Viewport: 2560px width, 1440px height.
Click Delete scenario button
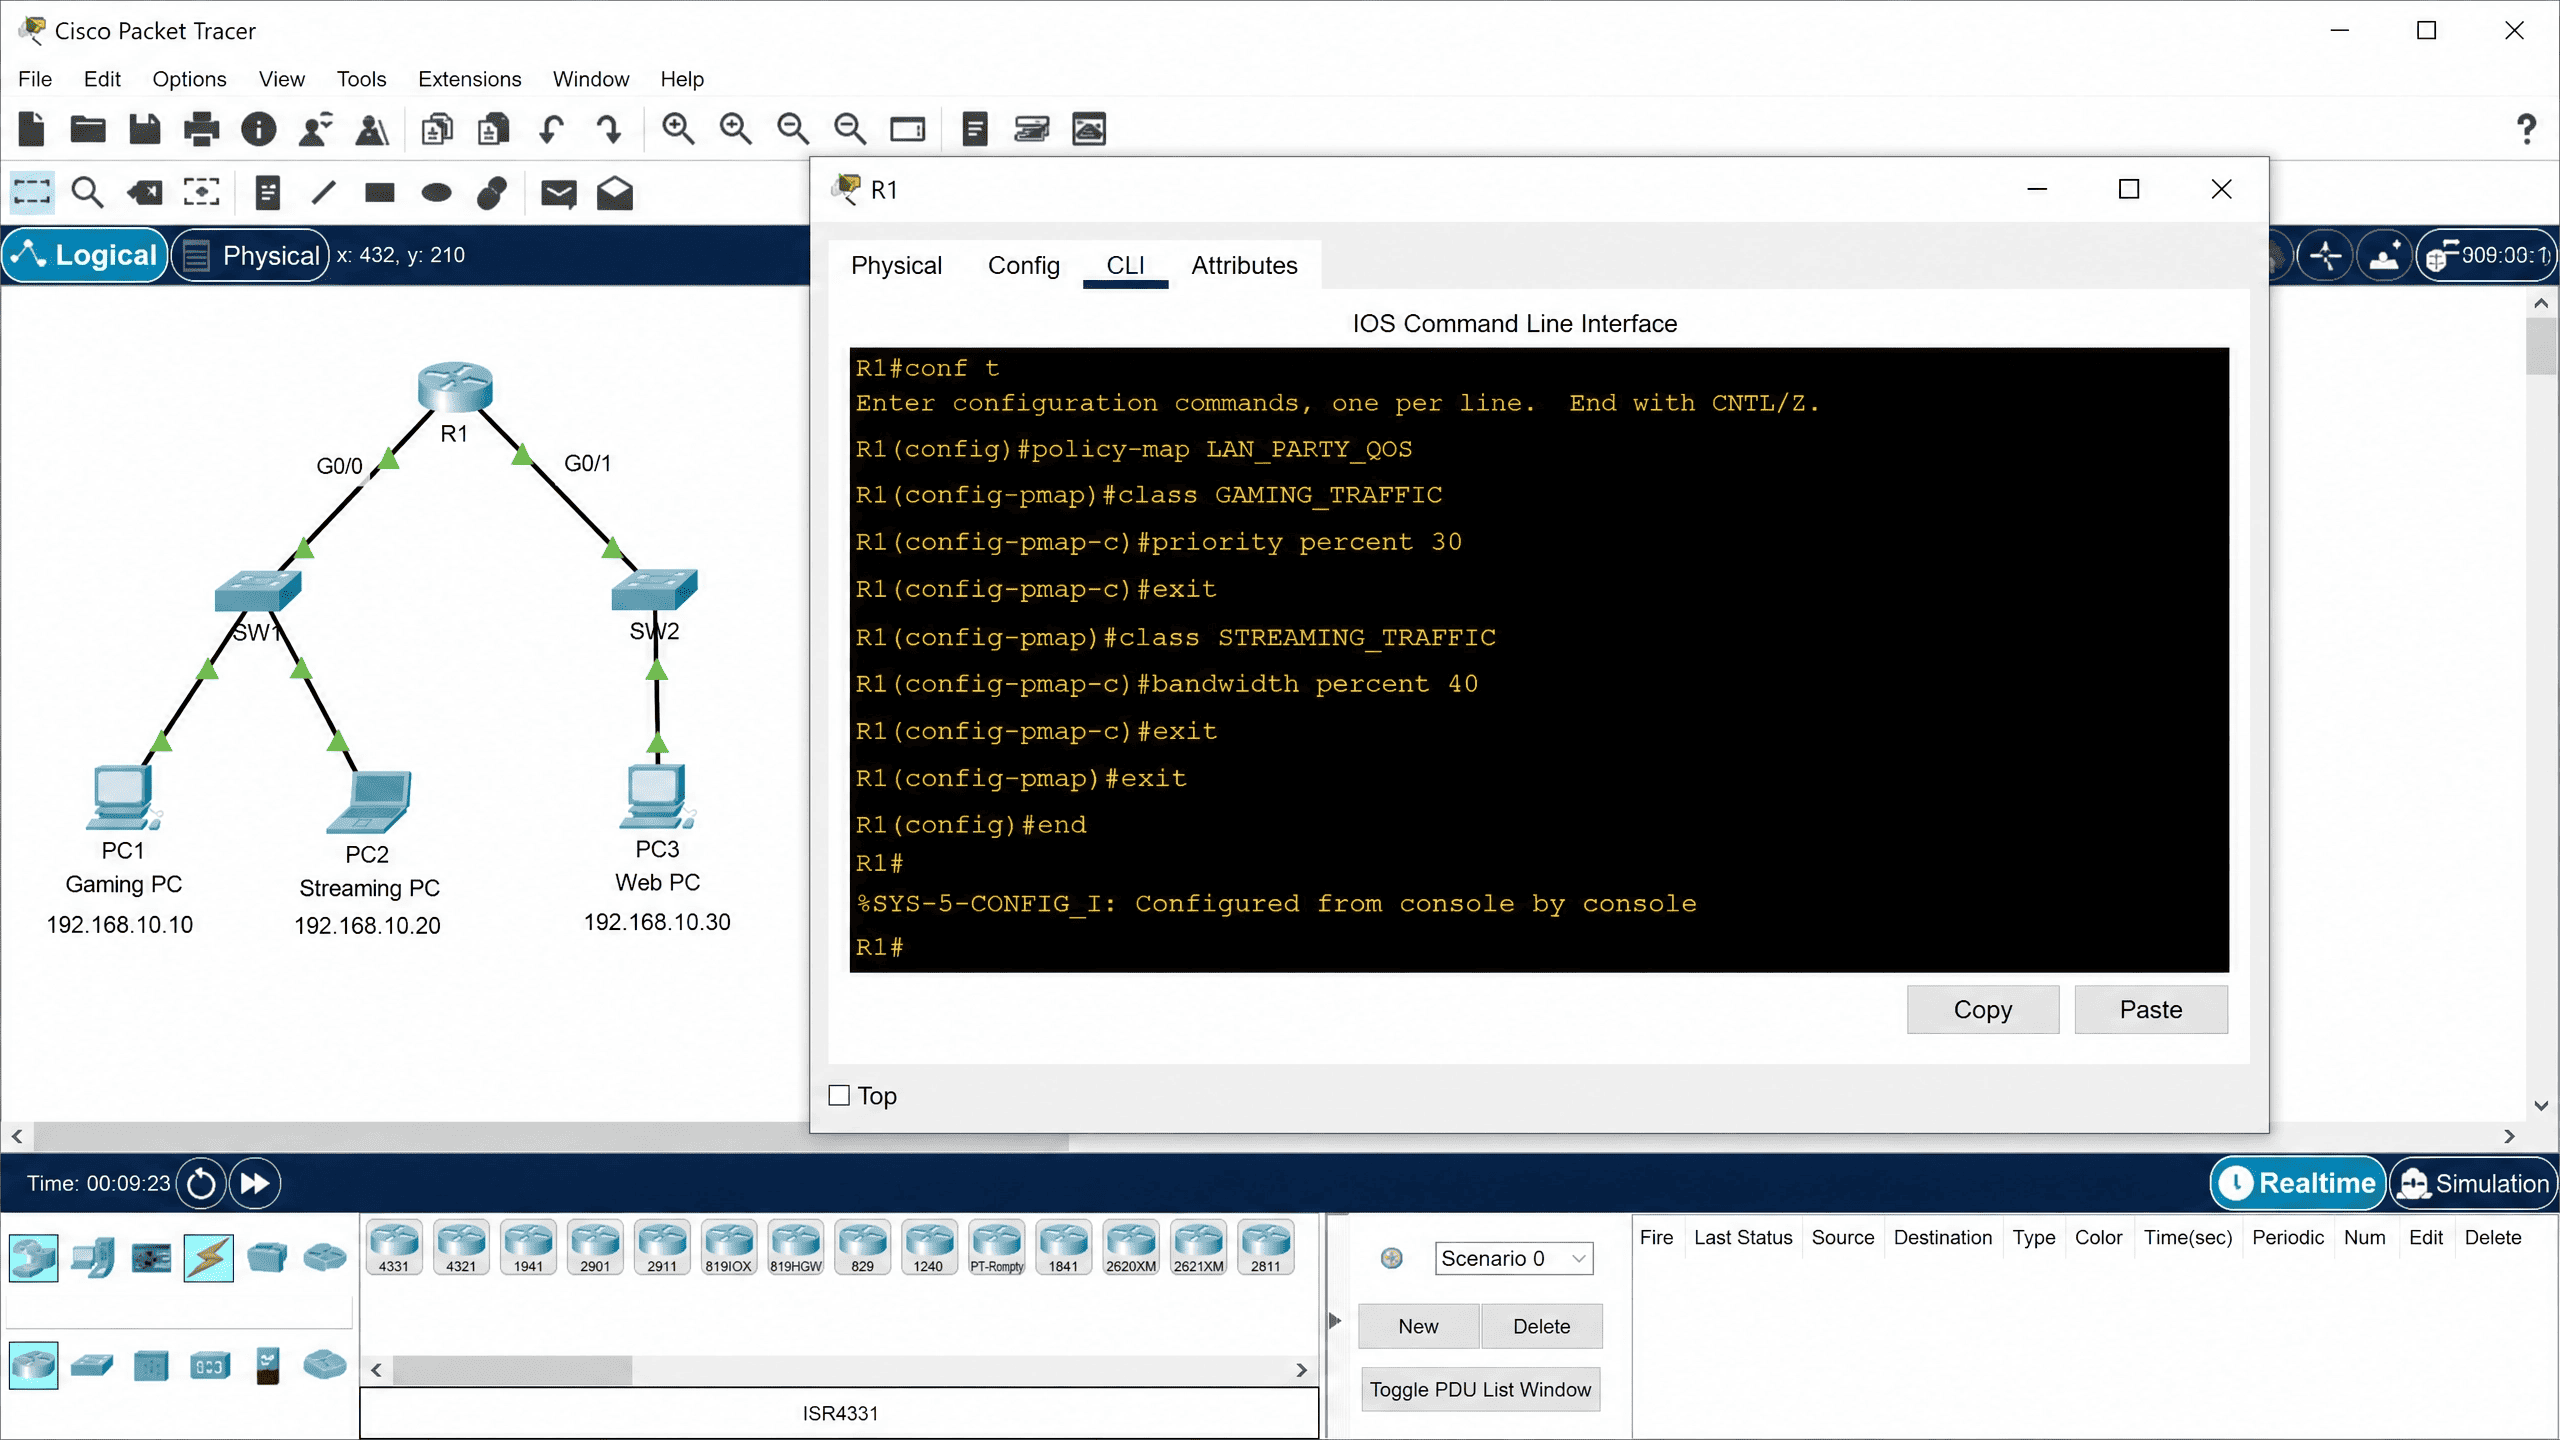click(x=1541, y=1326)
